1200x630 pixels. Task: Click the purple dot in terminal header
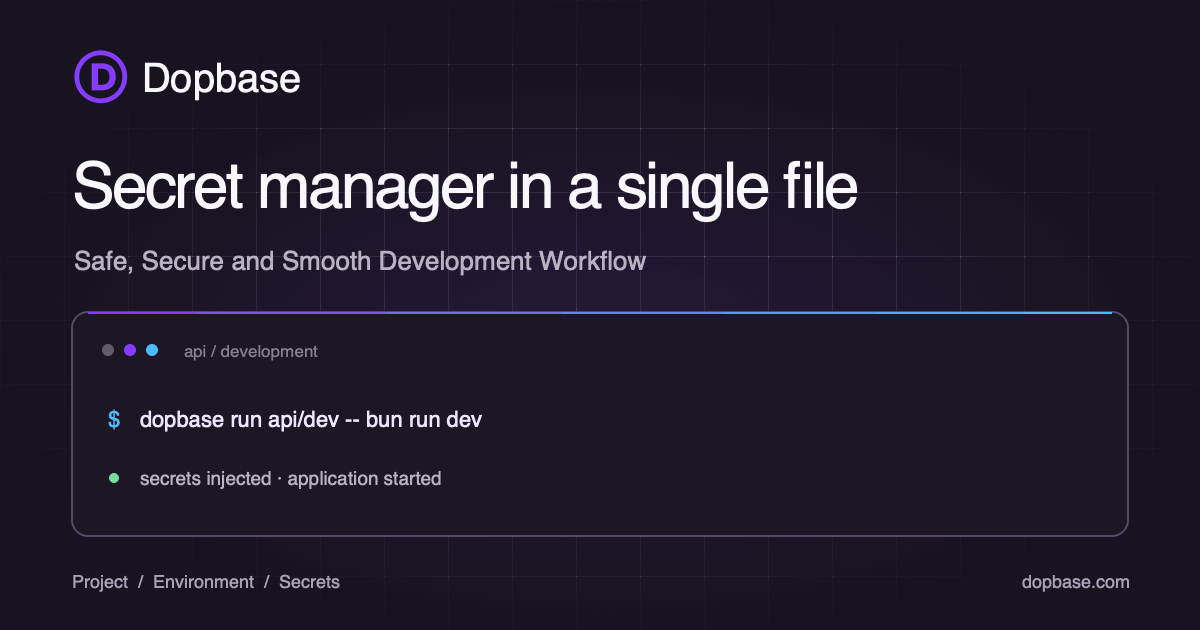(130, 350)
